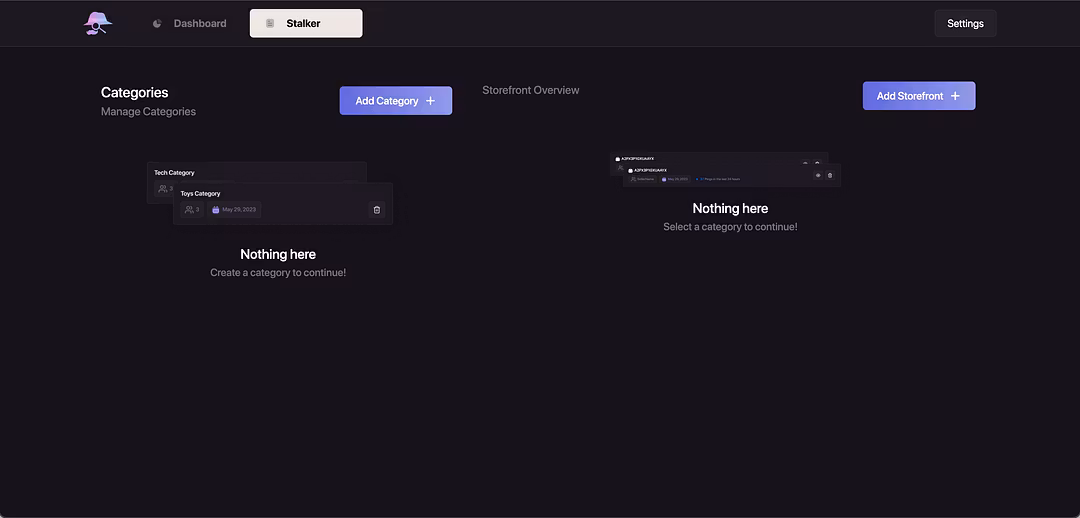Select the Stalker tab

(x=305, y=24)
